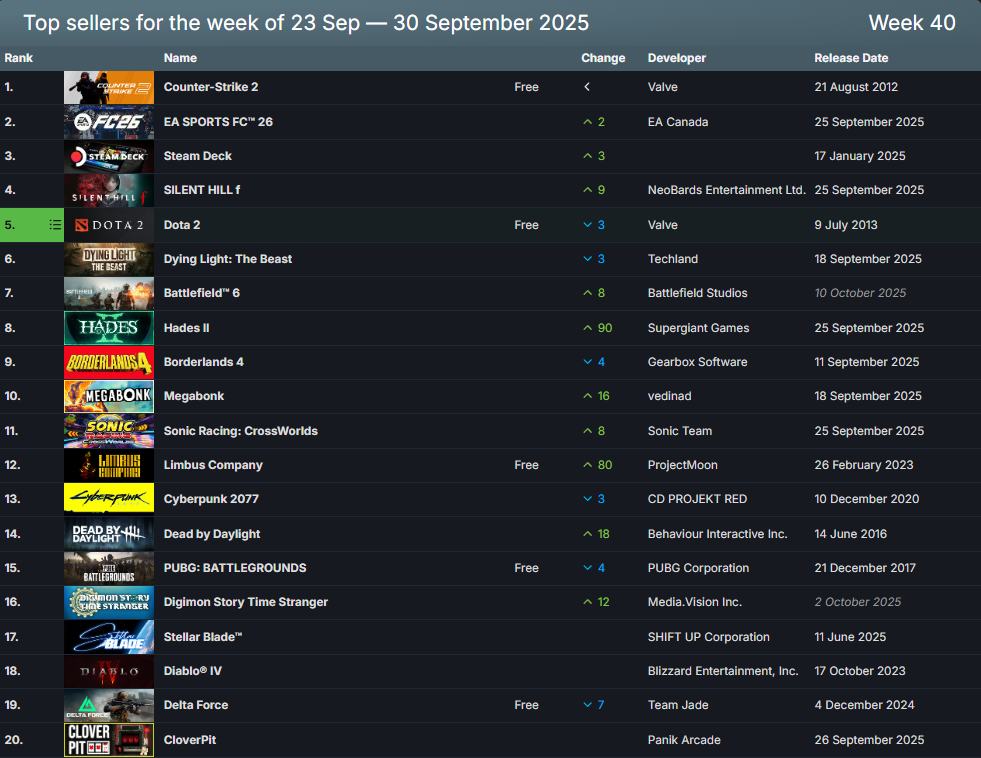Click the left chevron in Counter-Strike 2 row

587,87
